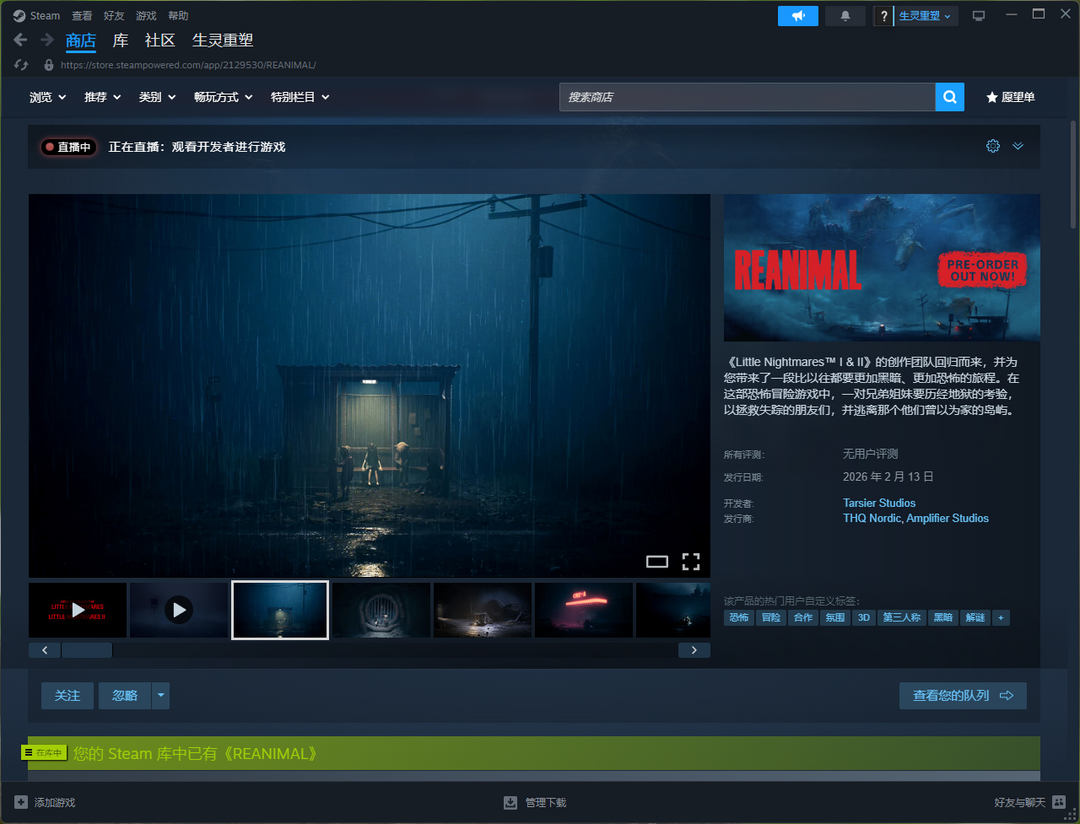1080x824 pixels.
Task: Open Friends and Chat icon
Action: [x=1059, y=802]
